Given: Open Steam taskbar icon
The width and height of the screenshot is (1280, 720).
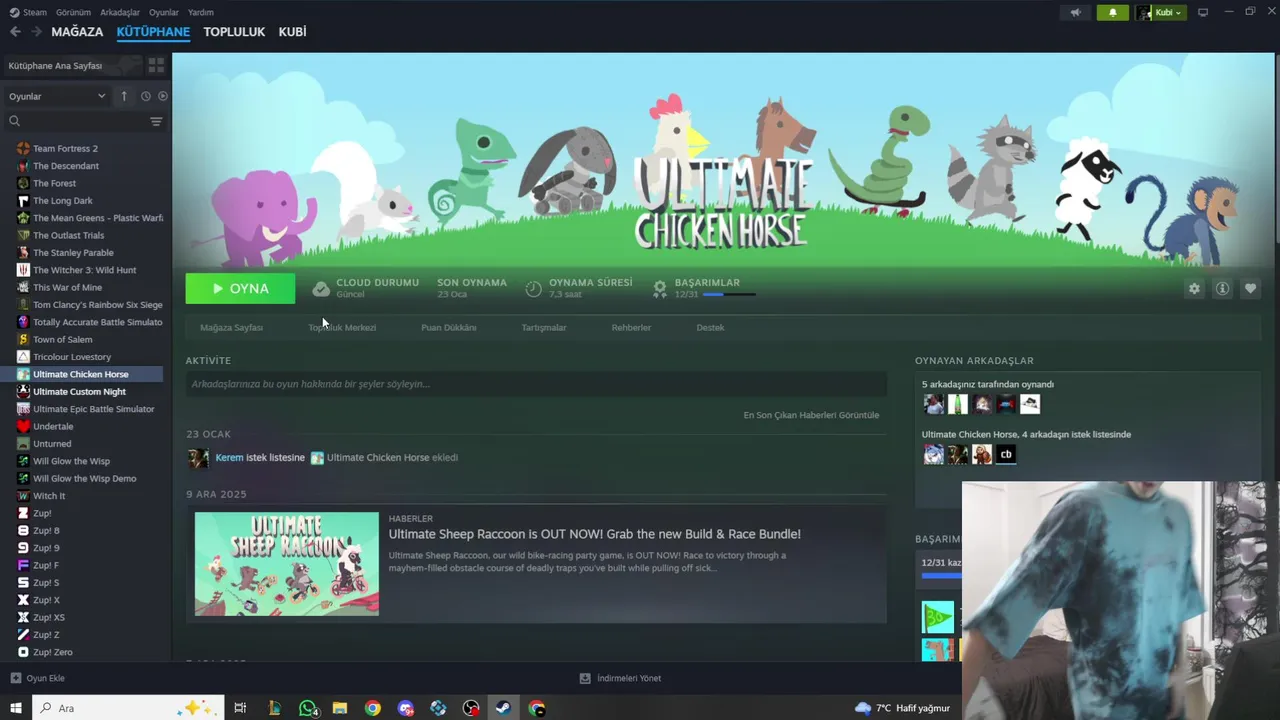Looking at the screenshot, I should [503, 708].
